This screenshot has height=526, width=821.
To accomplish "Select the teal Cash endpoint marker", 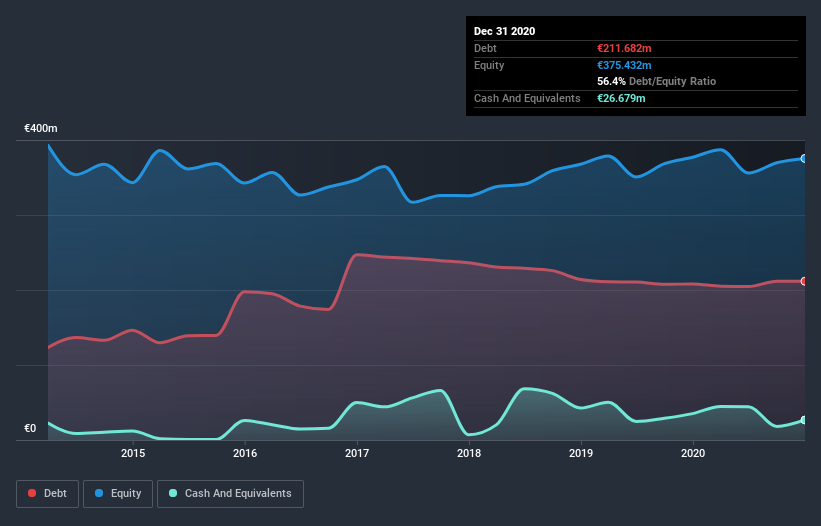I will 804,420.
